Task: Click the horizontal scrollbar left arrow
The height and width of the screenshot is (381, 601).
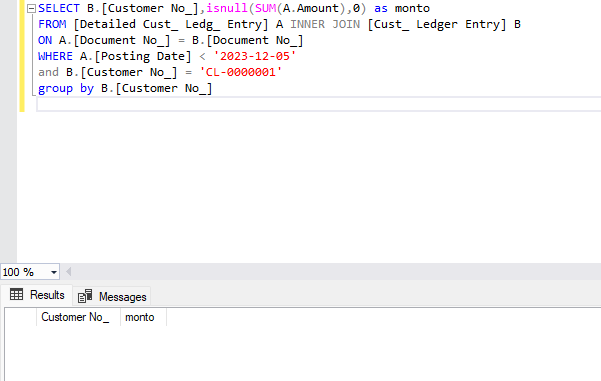Action: pyautogui.click(x=69, y=272)
